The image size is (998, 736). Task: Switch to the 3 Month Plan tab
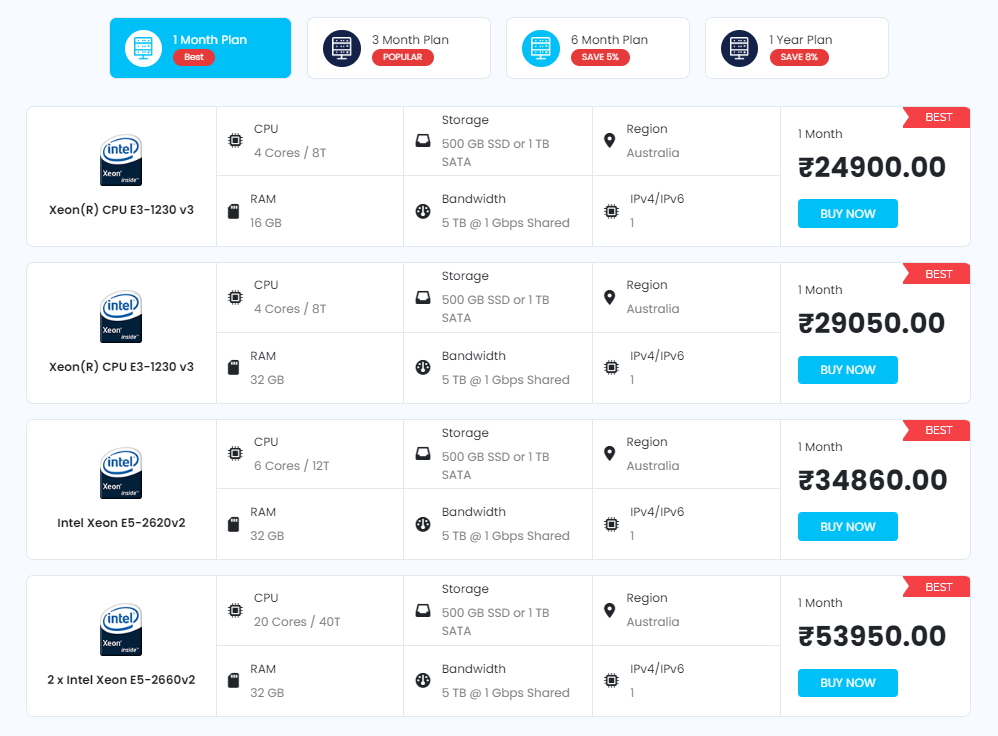tap(398, 47)
